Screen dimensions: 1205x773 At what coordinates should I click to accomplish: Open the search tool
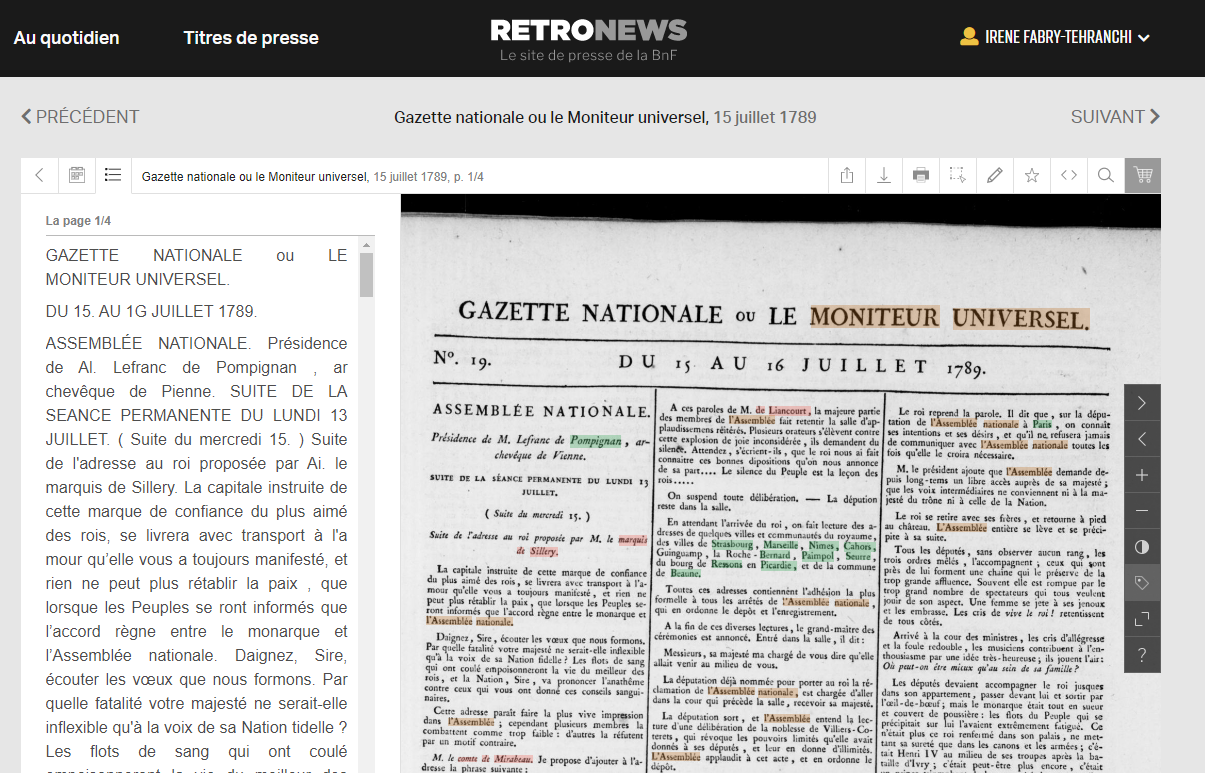point(1105,175)
